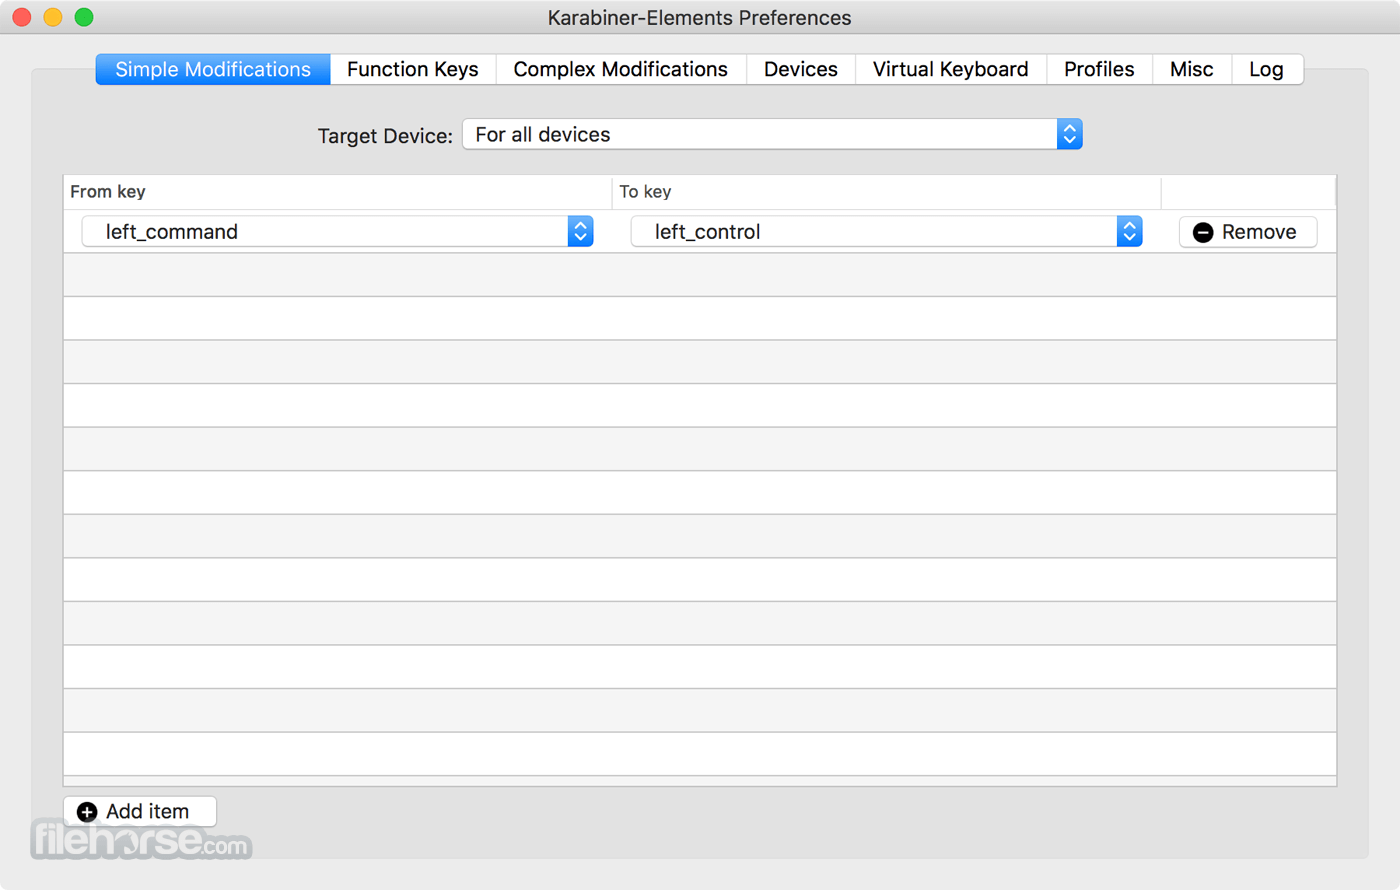1400x890 pixels.
Task: Click the Add item button
Action: 140,811
